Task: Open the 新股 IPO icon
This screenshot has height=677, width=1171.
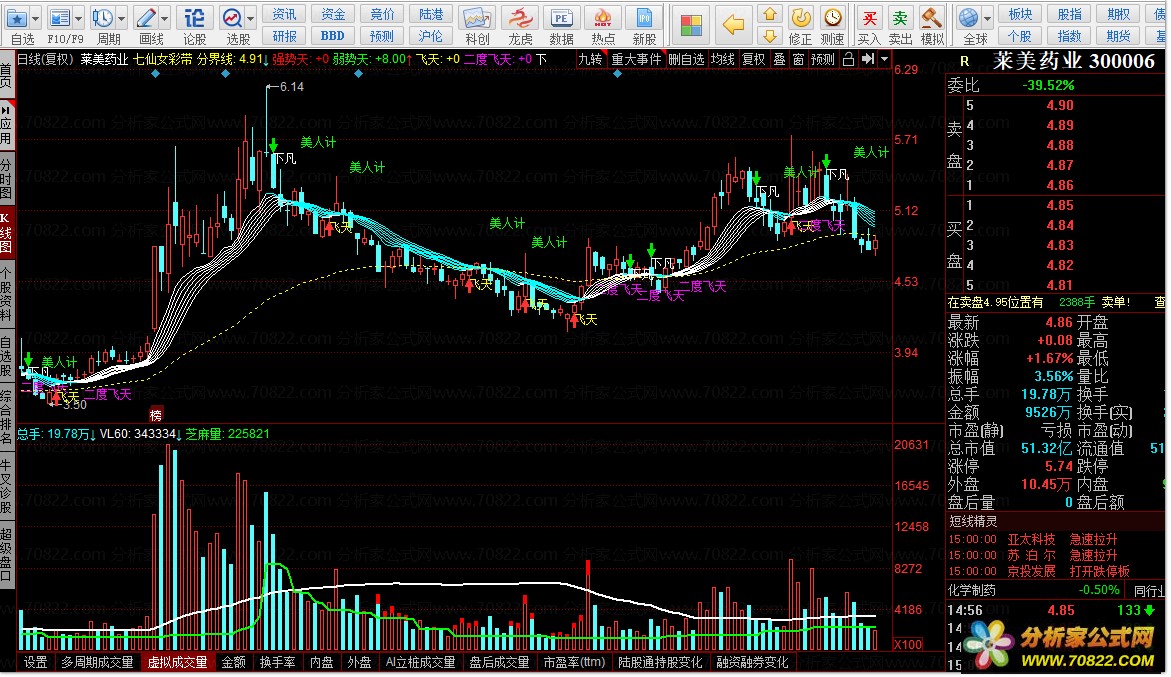Action: (x=644, y=19)
